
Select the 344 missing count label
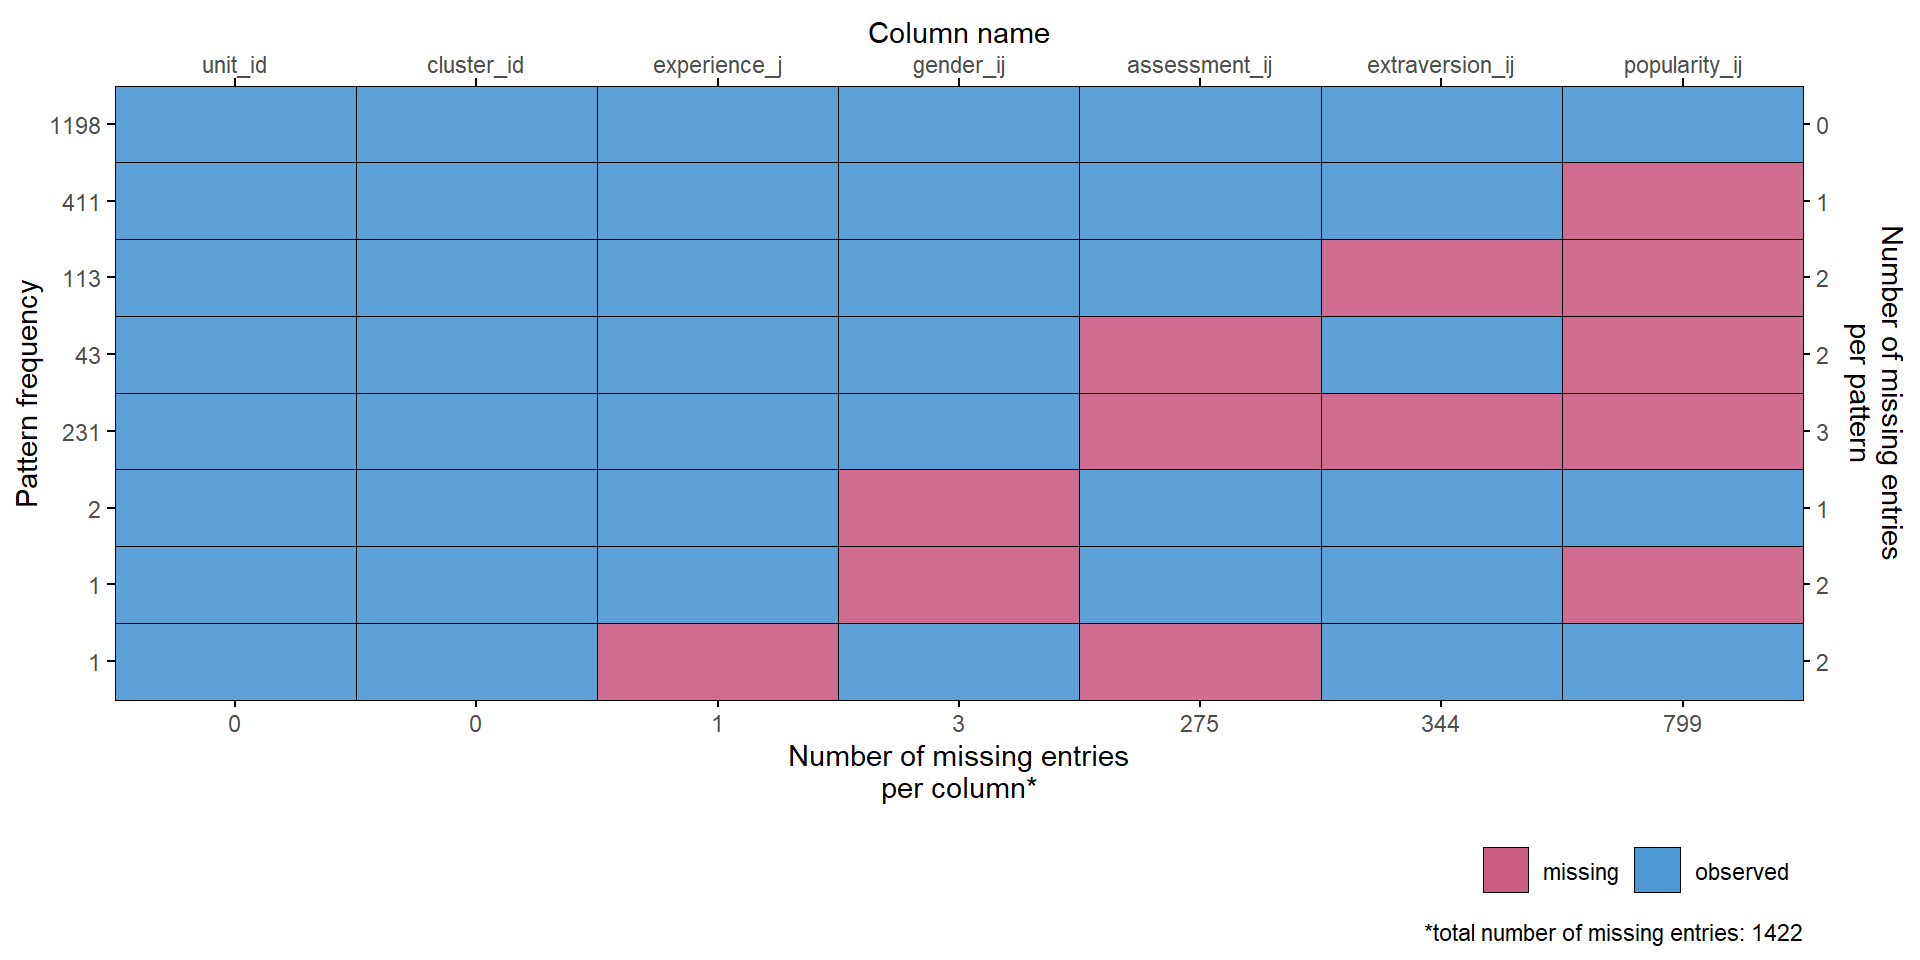pyautogui.click(x=1440, y=724)
